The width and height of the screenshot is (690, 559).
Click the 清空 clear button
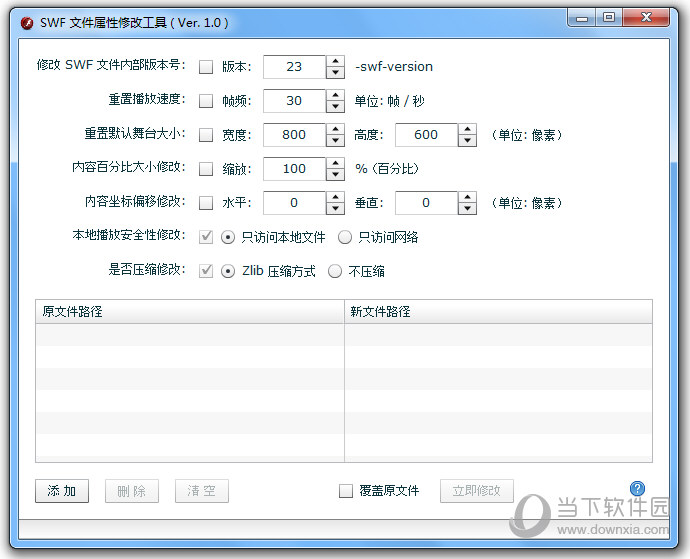click(x=202, y=491)
